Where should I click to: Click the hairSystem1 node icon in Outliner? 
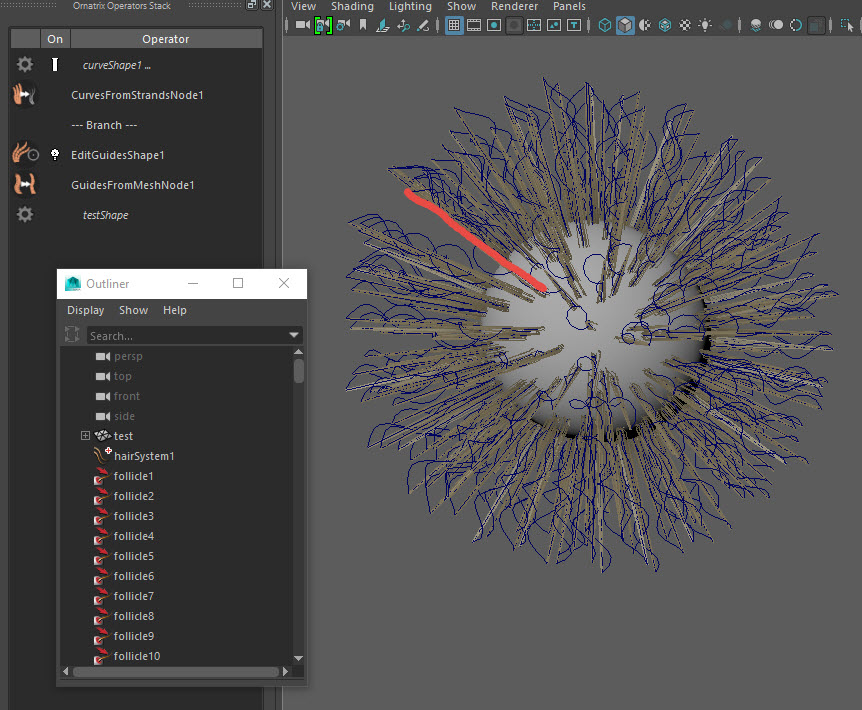[101, 456]
